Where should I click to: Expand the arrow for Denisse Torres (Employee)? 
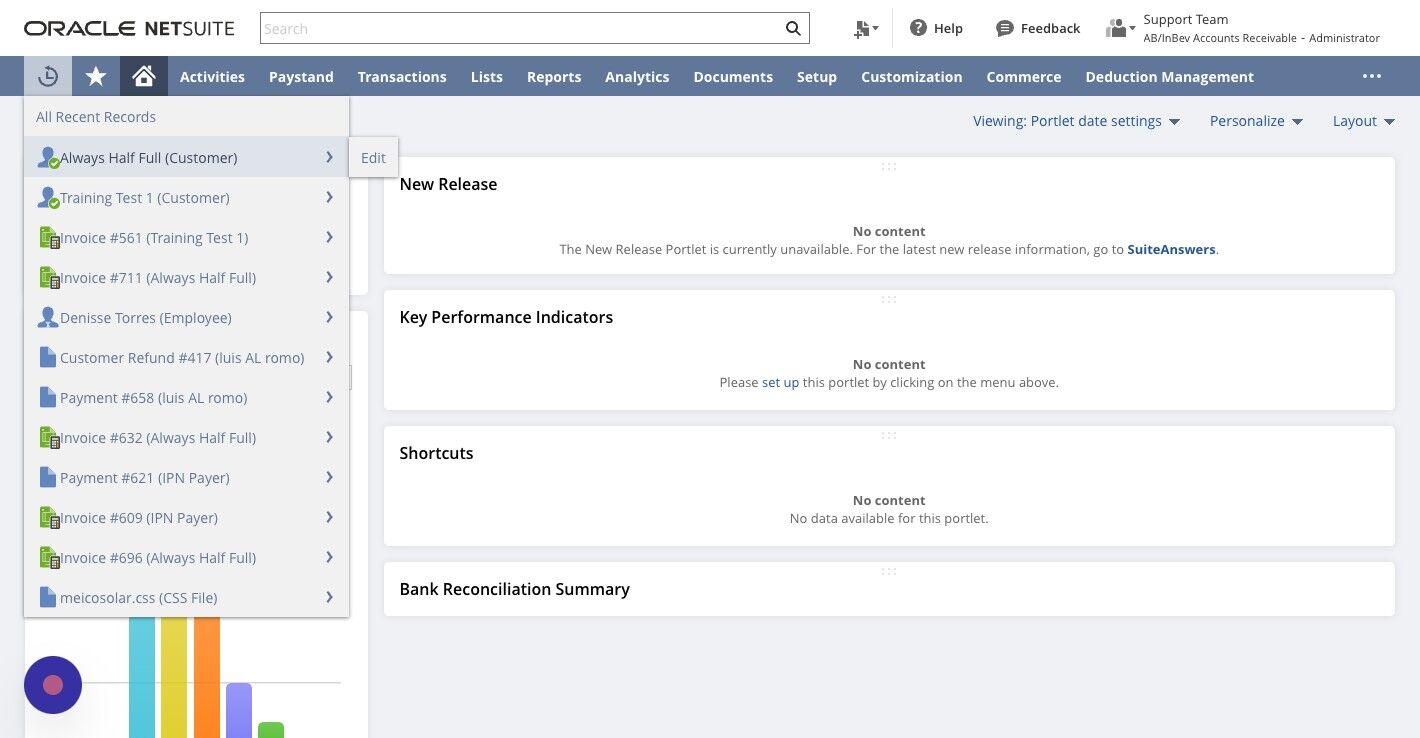pyautogui.click(x=329, y=317)
